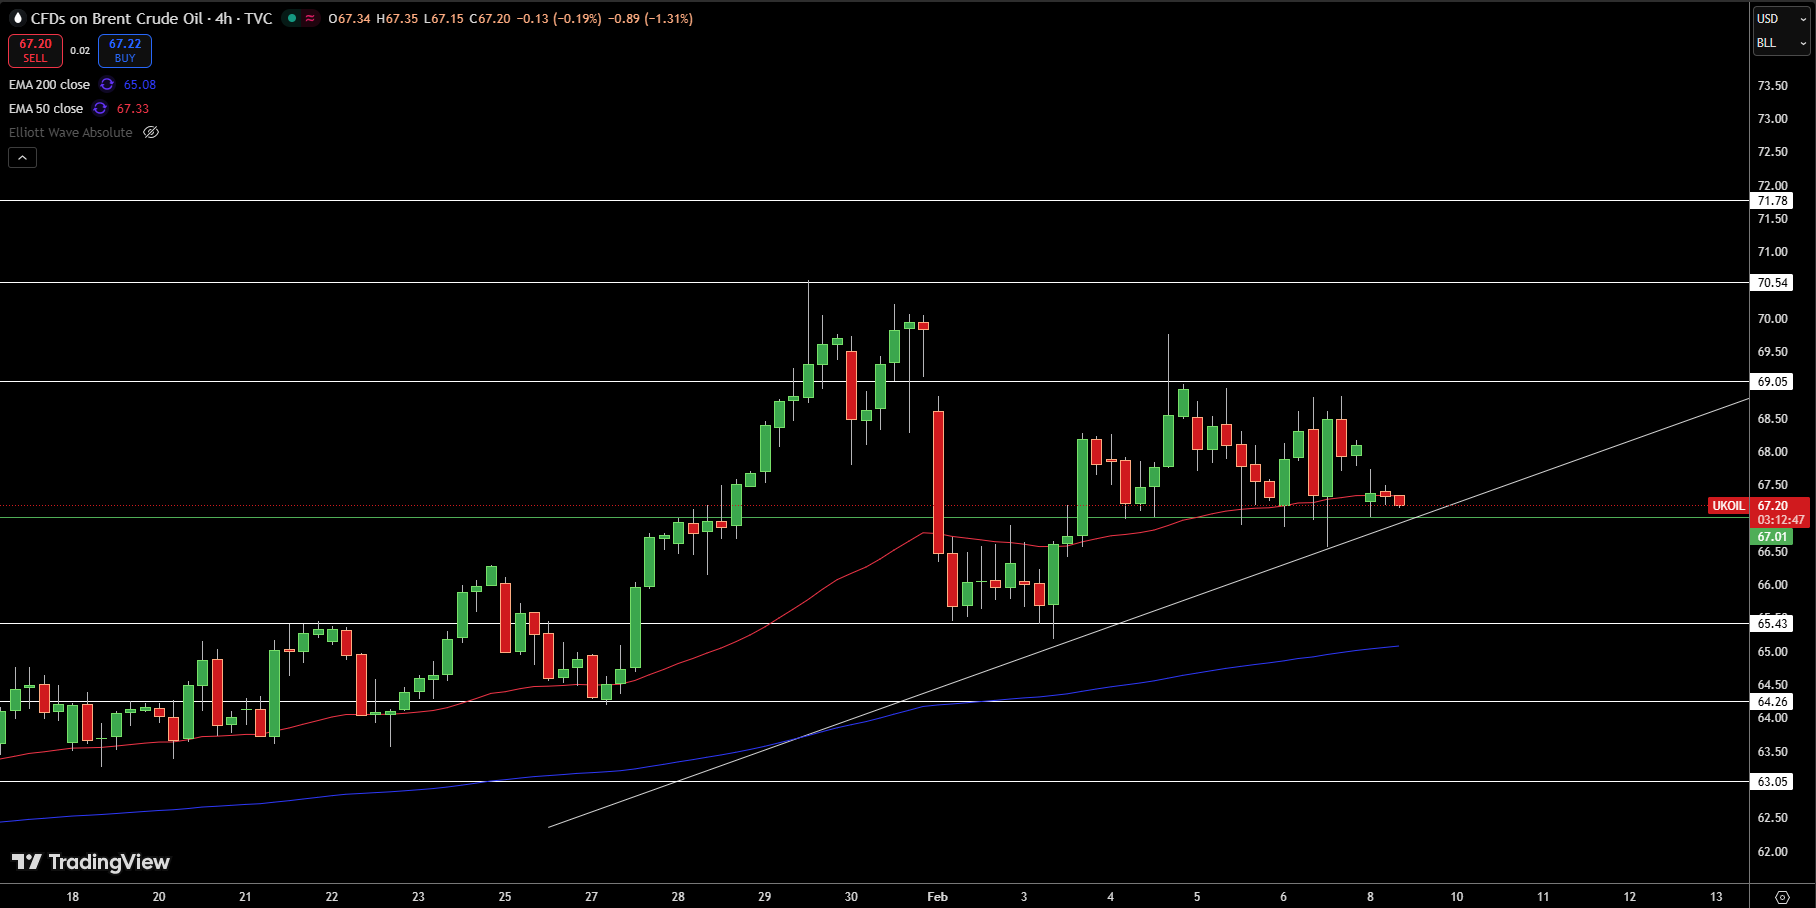Click the 67.20 SELL button
Image resolution: width=1816 pixels, height=908 pixels.
click(x=35, y=50)
